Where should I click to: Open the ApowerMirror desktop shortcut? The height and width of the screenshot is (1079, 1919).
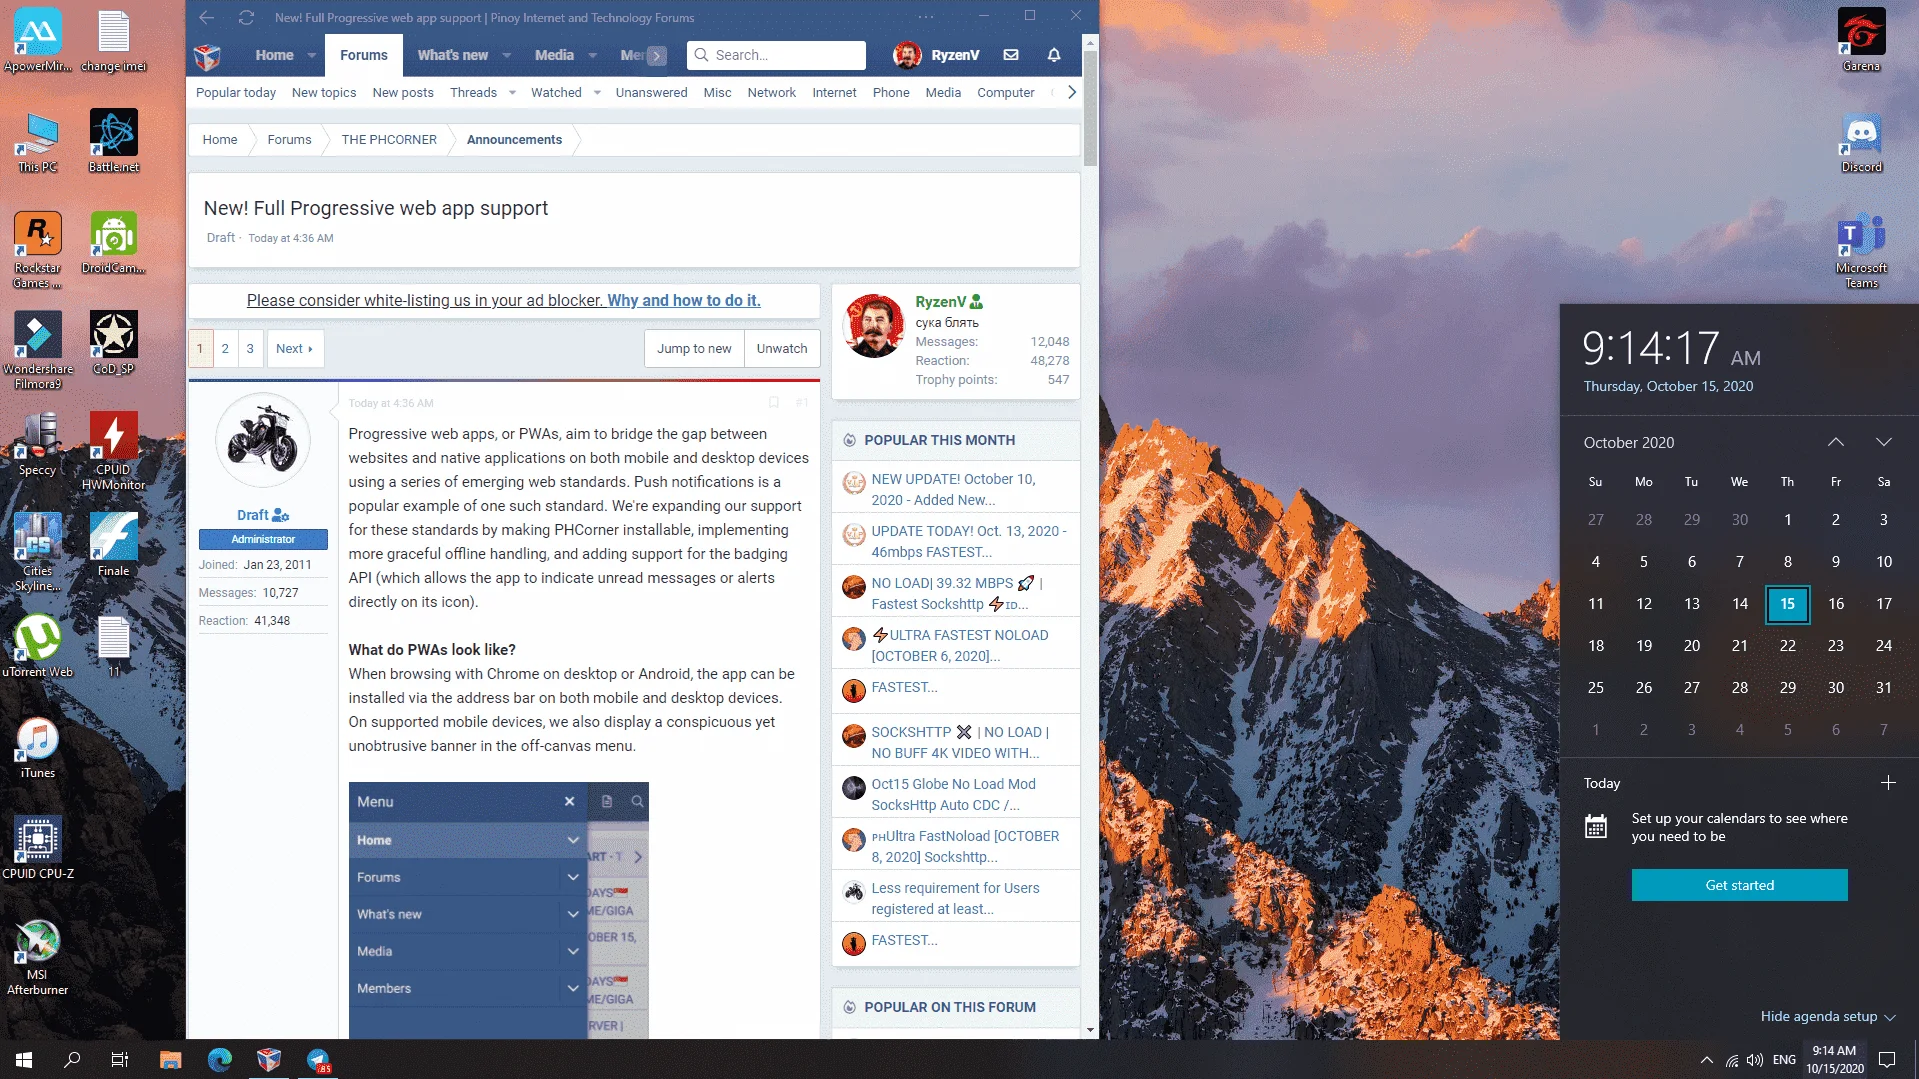[x=38, y=40]
